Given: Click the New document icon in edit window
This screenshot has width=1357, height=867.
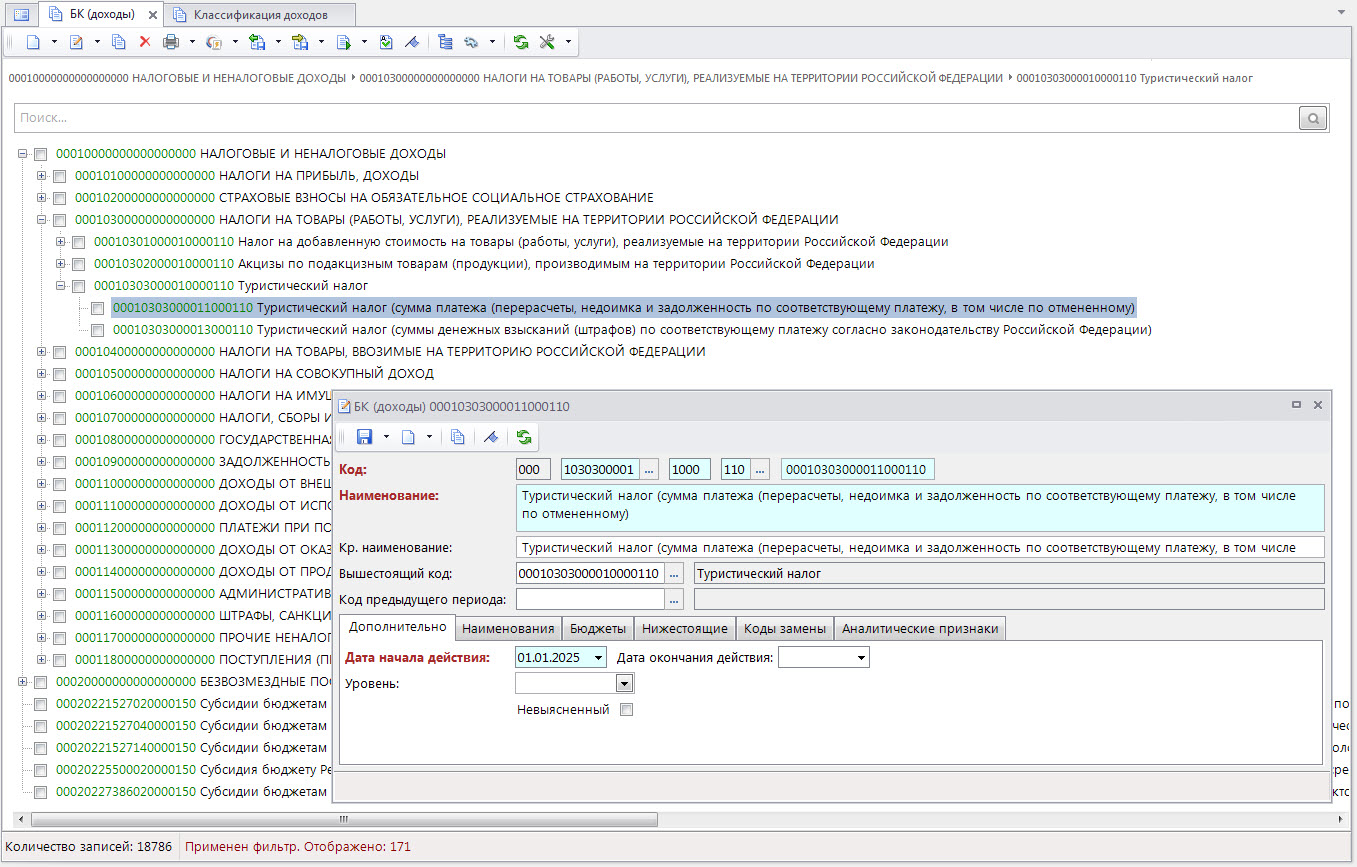Looking at the screenshot, I should pyautogui.click(x=407, y=437).
